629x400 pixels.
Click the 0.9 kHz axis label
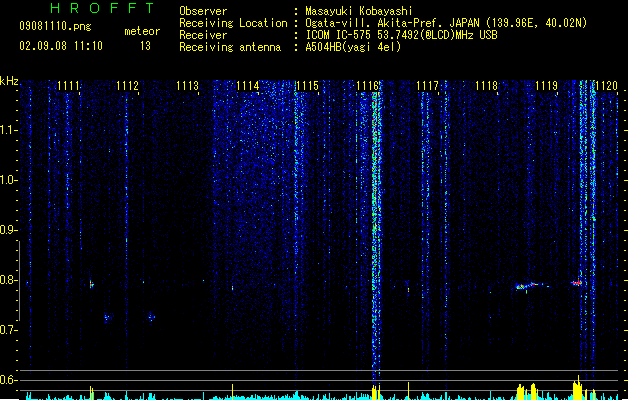(x=8, y=230)
